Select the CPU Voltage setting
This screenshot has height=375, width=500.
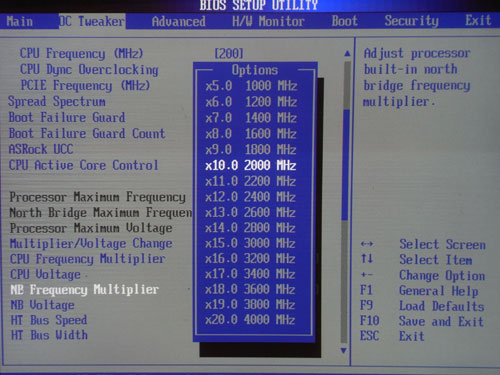click(x=45, y=274)
